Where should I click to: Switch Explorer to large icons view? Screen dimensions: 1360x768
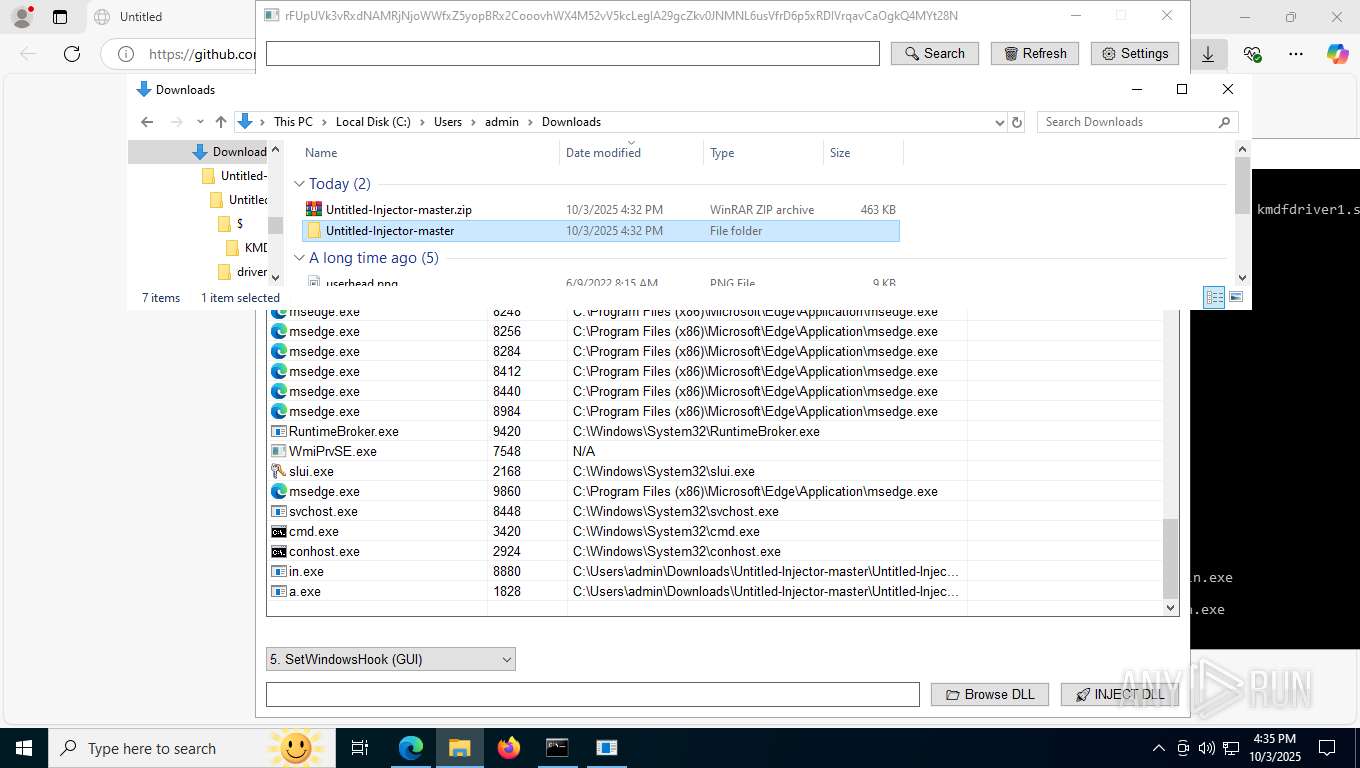click(1236, 297)
